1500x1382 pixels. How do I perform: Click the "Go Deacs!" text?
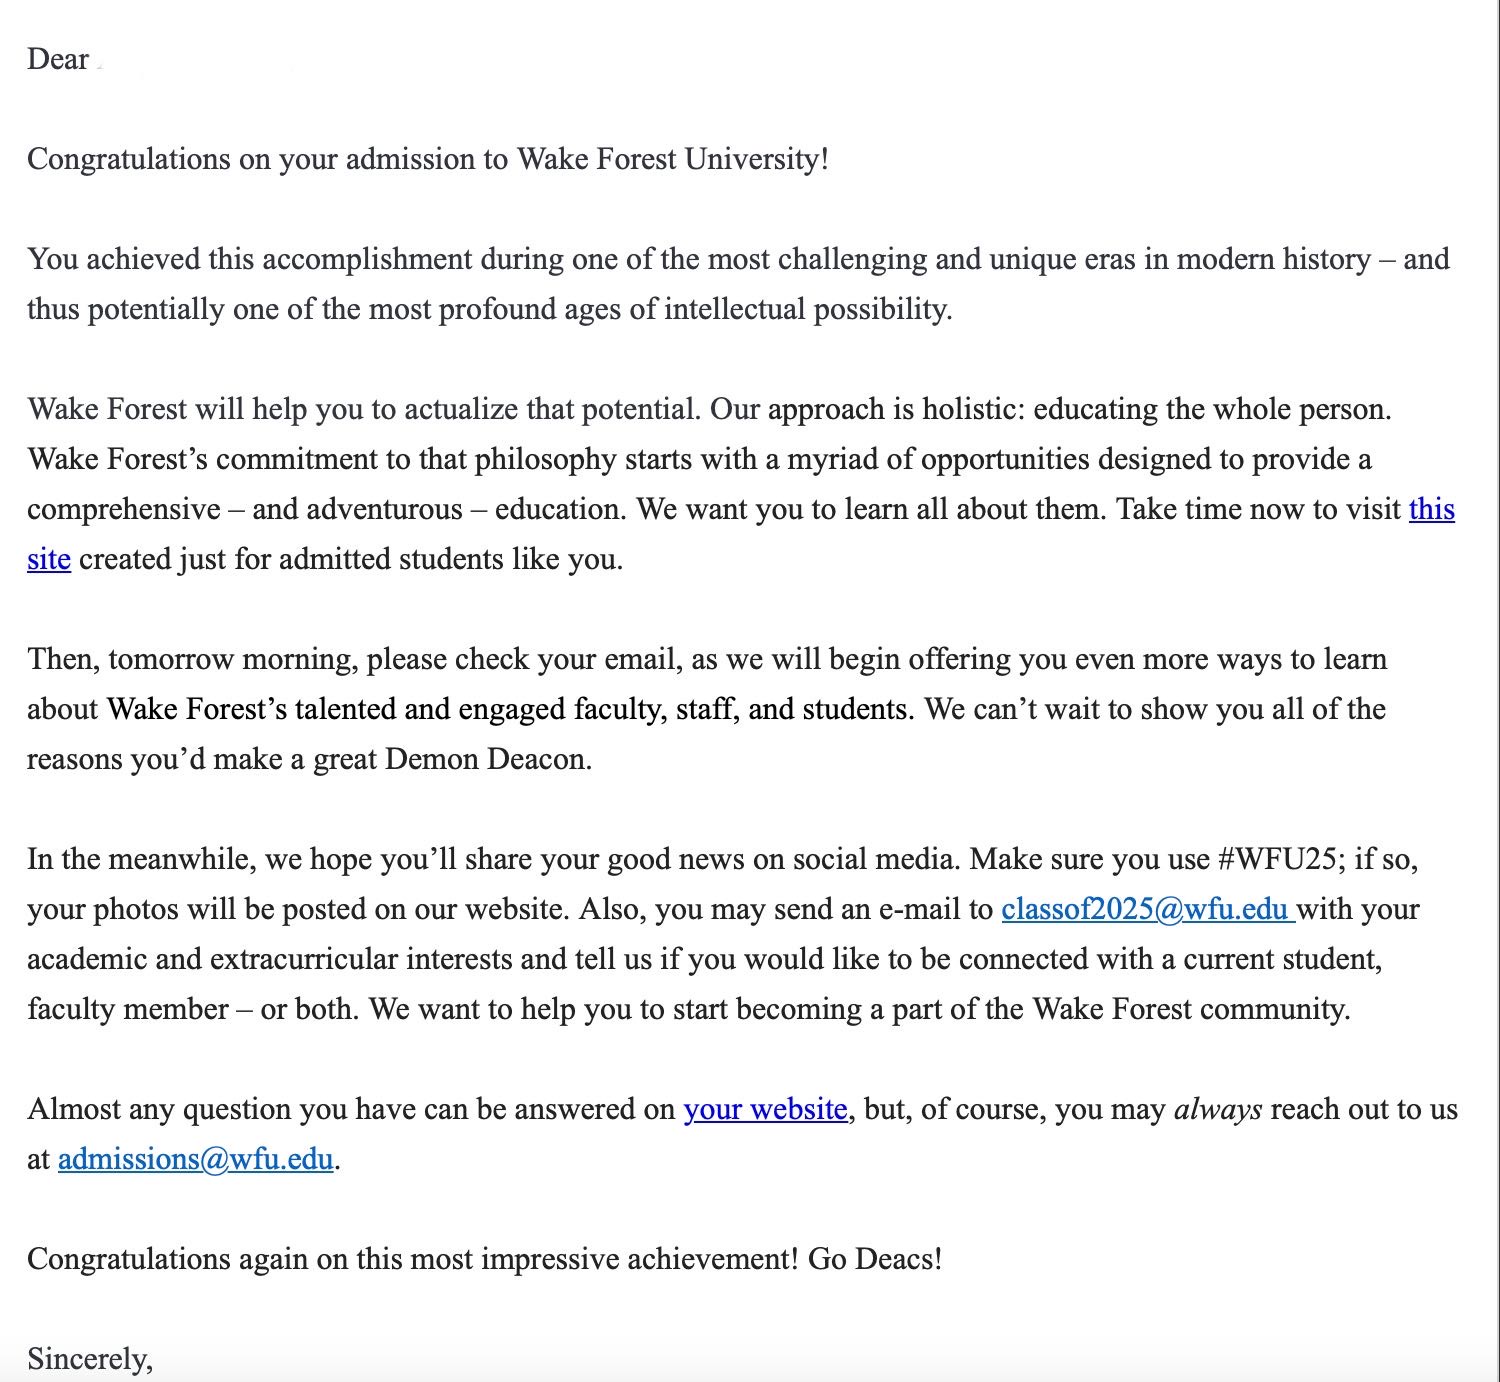pyautogui.click(x=875, y=1259)
